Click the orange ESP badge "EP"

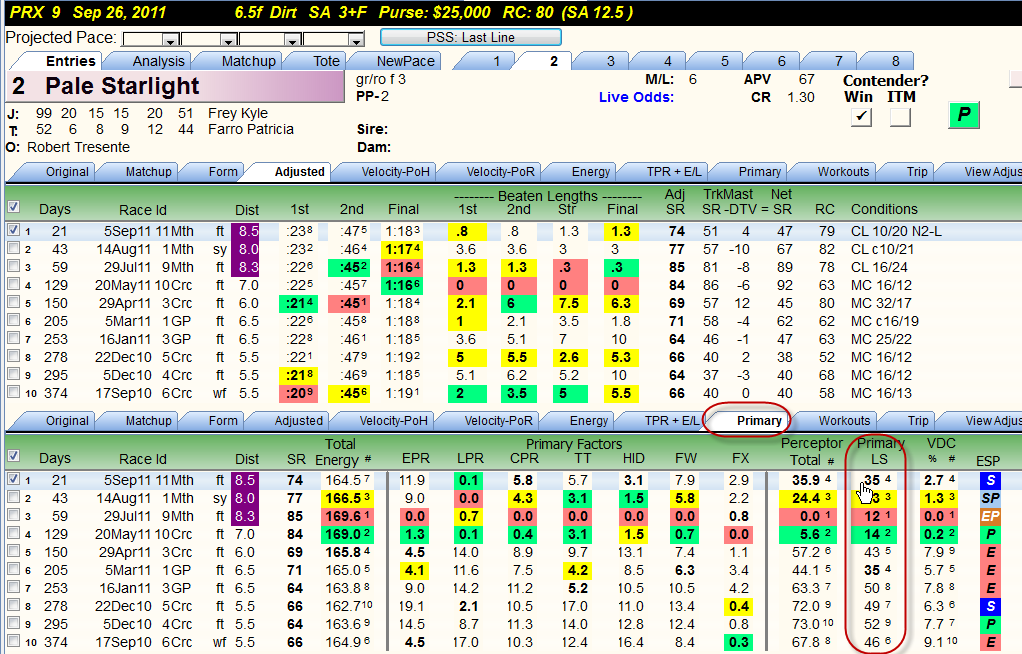pos(990,516)
